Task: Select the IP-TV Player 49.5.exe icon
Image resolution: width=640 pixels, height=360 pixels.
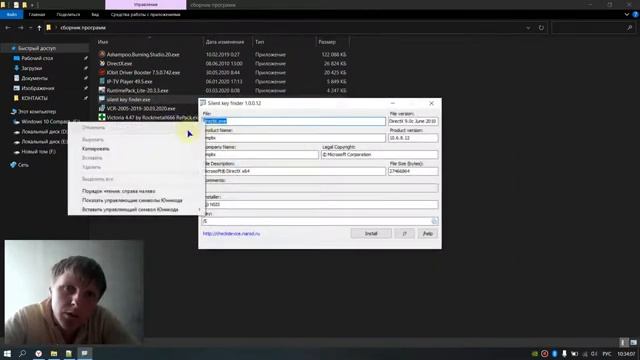Action: [x=102, y=81]
